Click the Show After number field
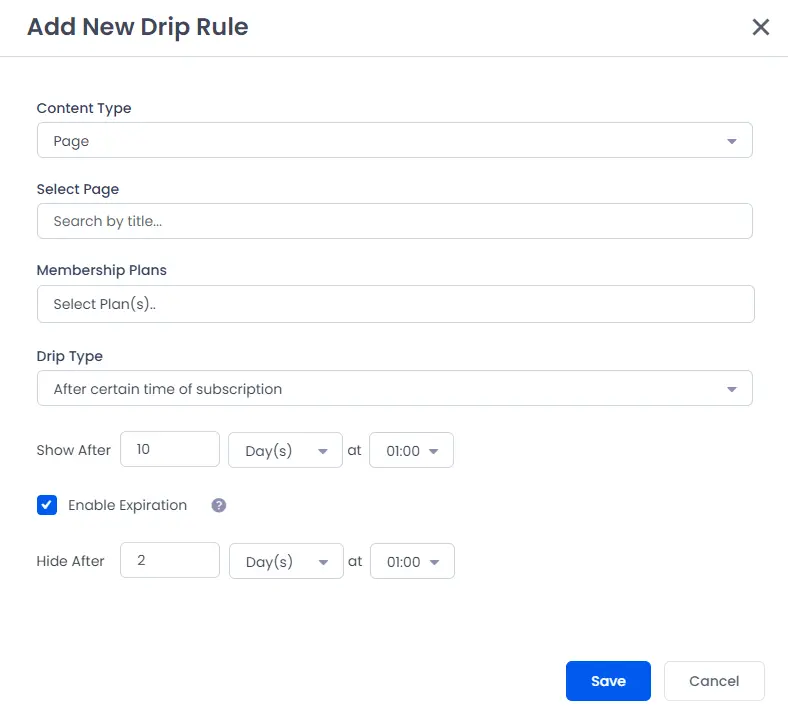The height and width of the screenshot is (726, 788). tap(169, 450)
